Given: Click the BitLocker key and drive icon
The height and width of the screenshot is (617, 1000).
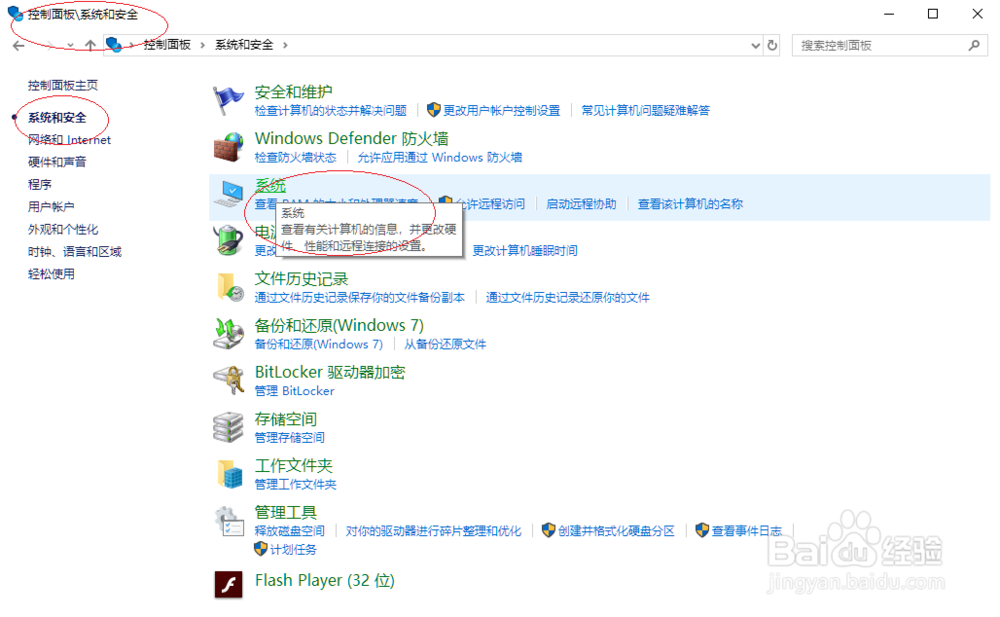Looking at the screenshot, I should [x=228, y=380].
